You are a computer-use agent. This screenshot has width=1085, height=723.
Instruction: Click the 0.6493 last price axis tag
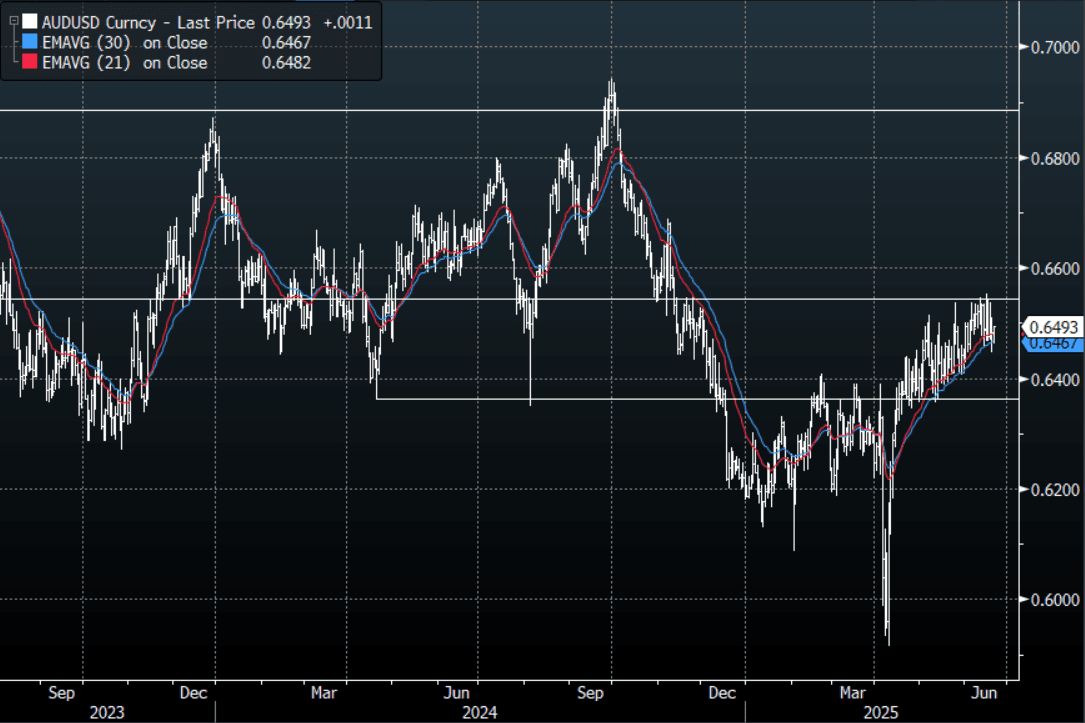1052,327
